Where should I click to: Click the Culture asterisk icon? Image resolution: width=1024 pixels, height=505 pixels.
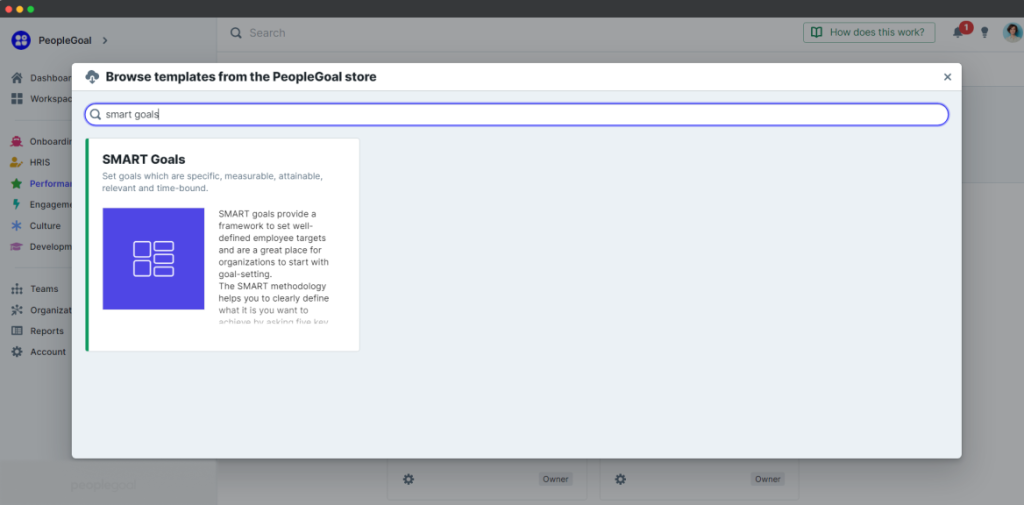[x=17, y=225]
